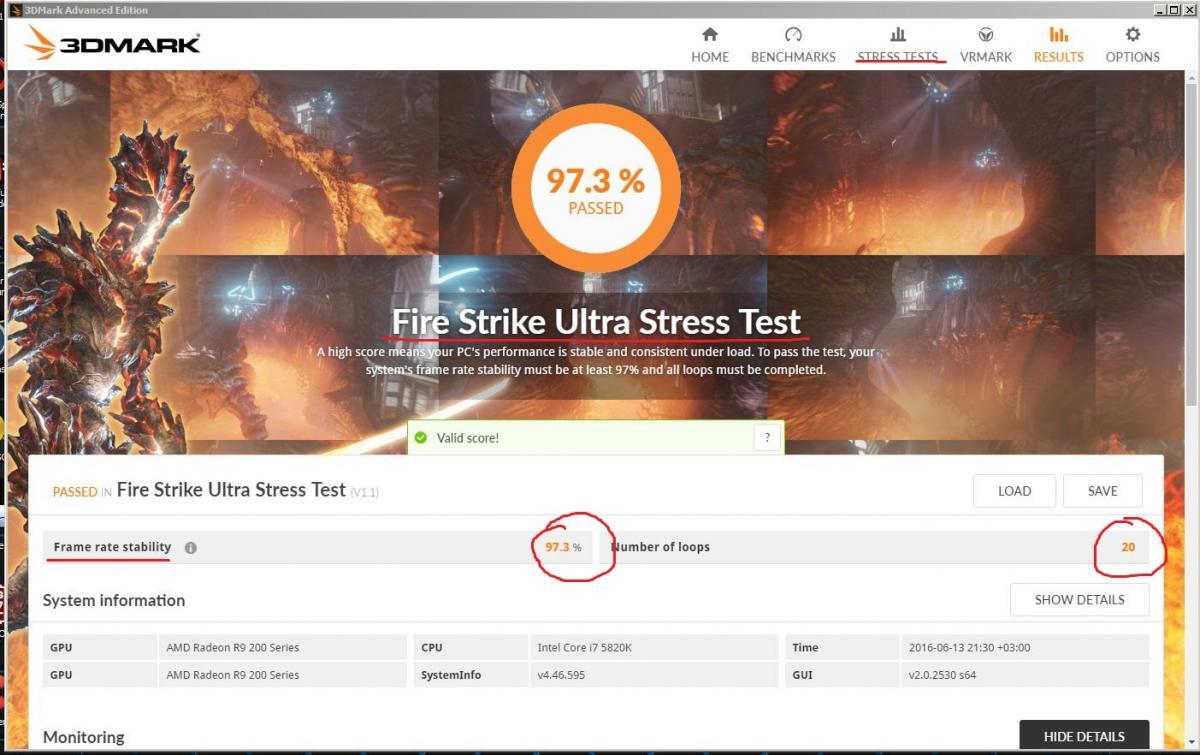
Task: Click the 'Frame rate stability' label
Action: tap(112, 547)
